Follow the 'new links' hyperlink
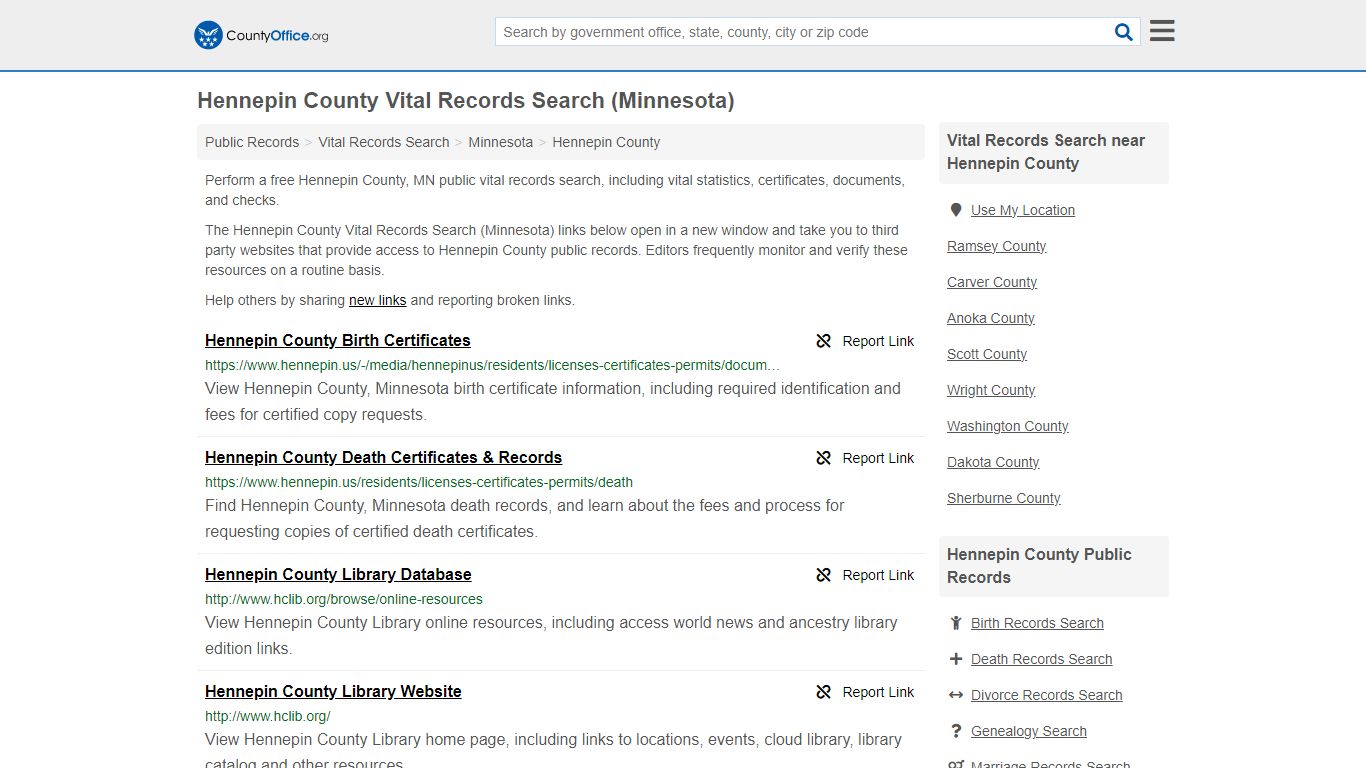 [x=377, y=300]
